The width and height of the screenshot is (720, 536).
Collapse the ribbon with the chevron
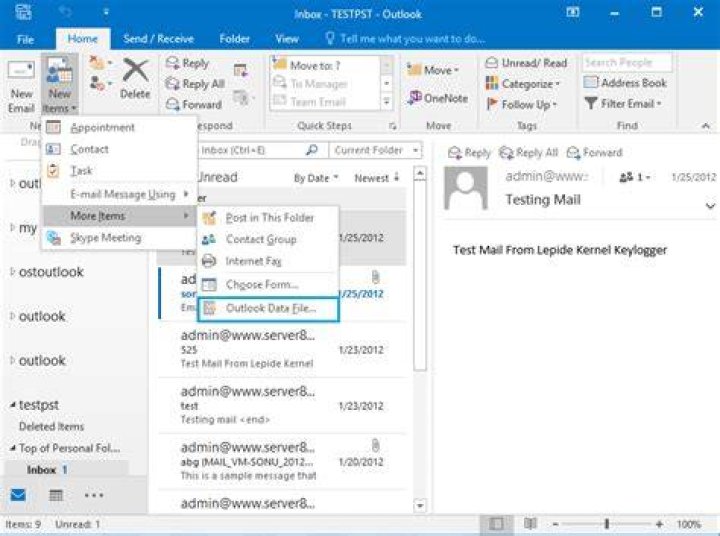(x=706, y=125)
